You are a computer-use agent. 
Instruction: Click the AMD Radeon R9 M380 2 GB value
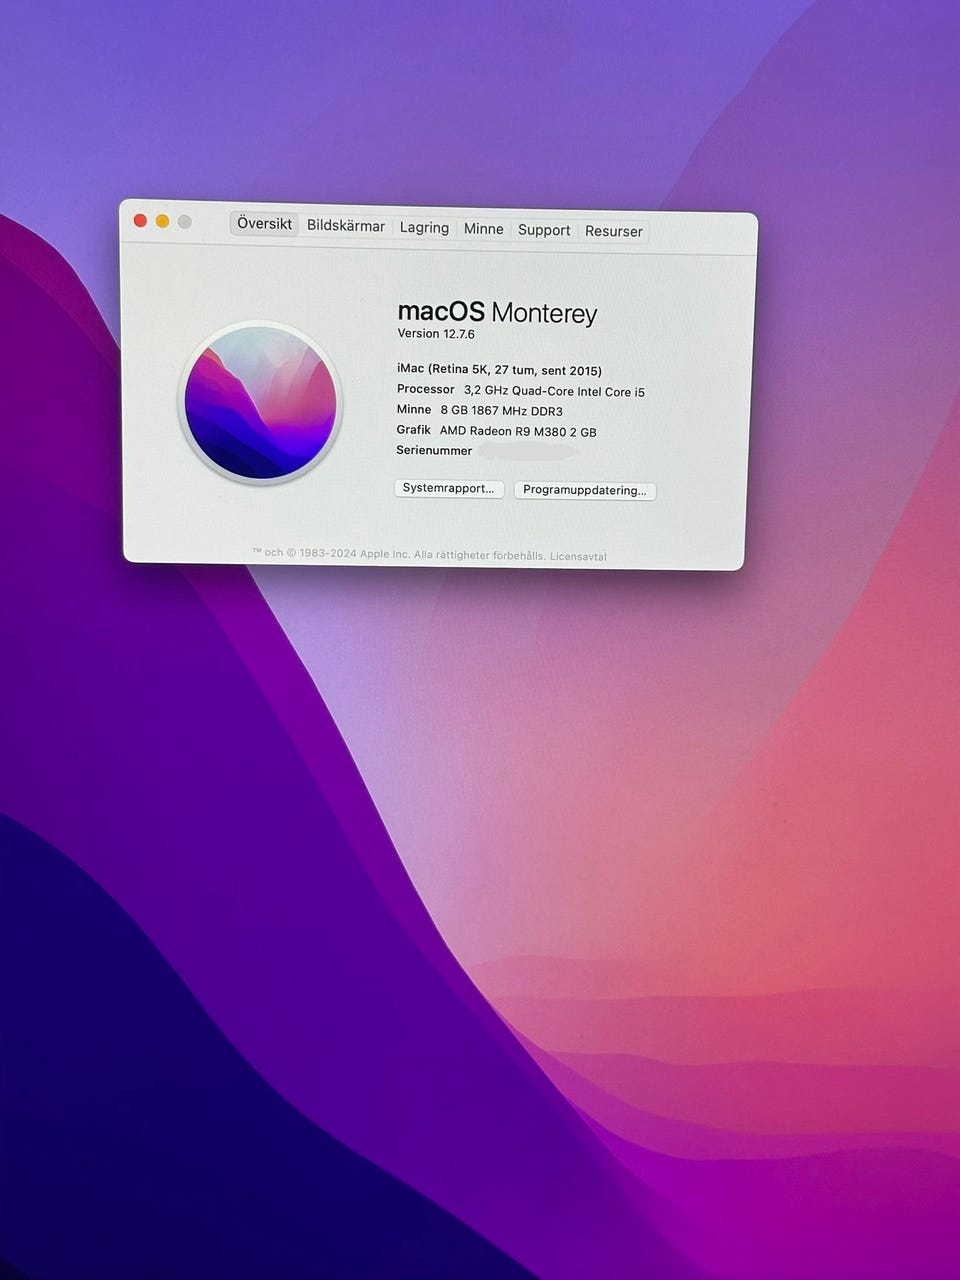coord(518,432)
